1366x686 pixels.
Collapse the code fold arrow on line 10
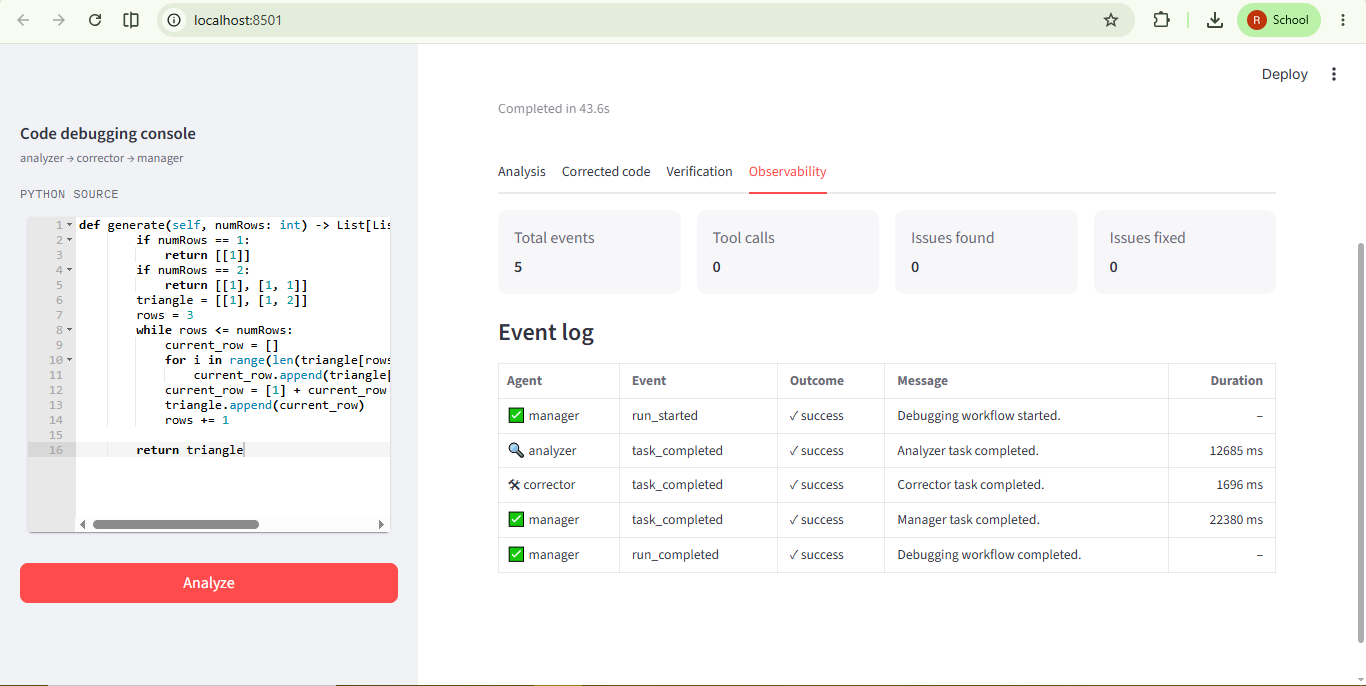[x=70, y=360]
